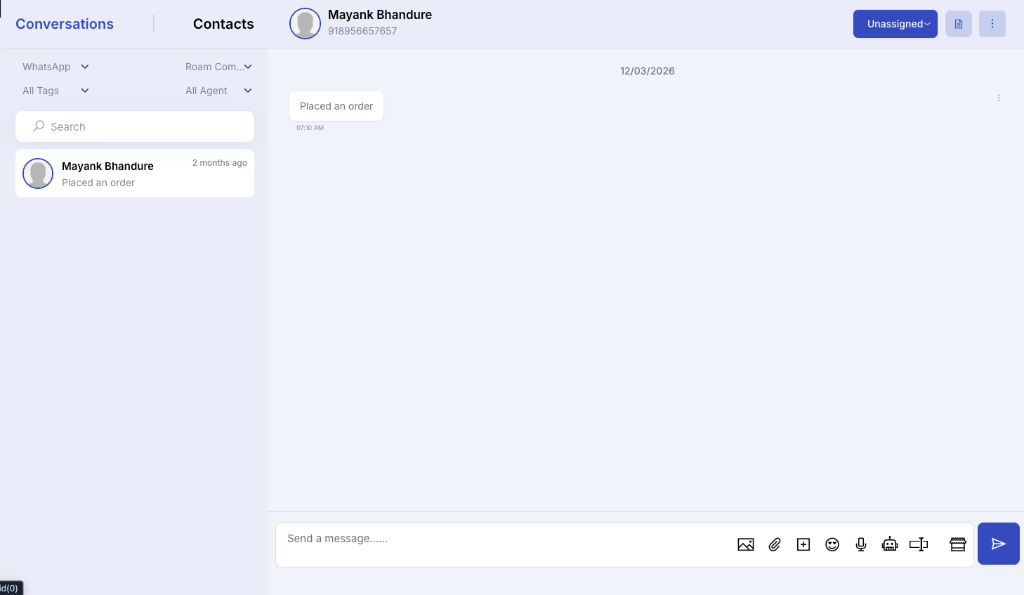Screen dimensions: 1024x595
Task: Expand the WhatsApp channel dropdown
Action: pyautogui.click(x=56, y=67)
